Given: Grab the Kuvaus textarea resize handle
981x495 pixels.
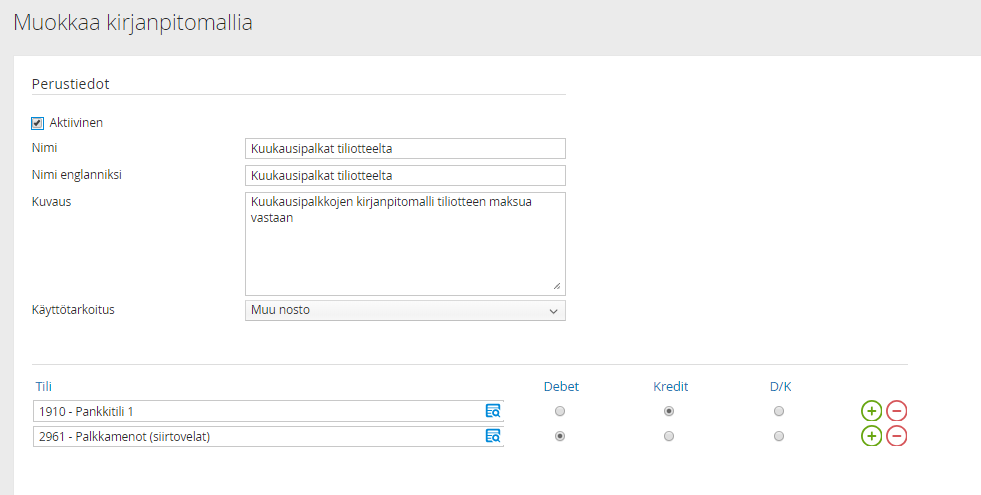Looking at the screenshot, I should click(557, 287).
